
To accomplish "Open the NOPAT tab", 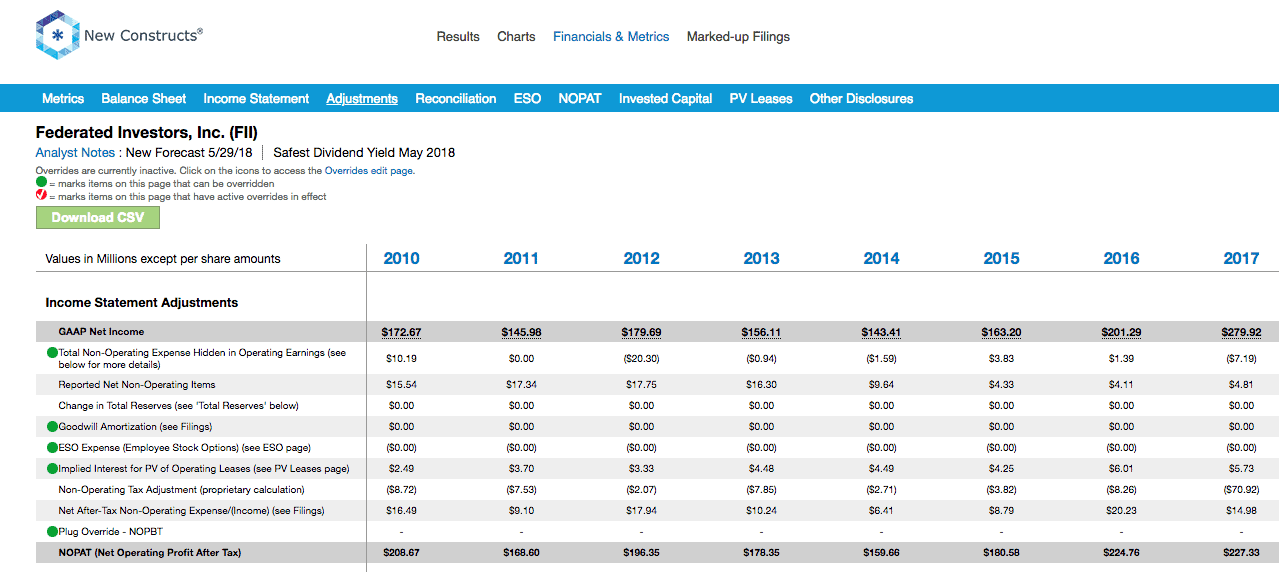I will 580,98.
